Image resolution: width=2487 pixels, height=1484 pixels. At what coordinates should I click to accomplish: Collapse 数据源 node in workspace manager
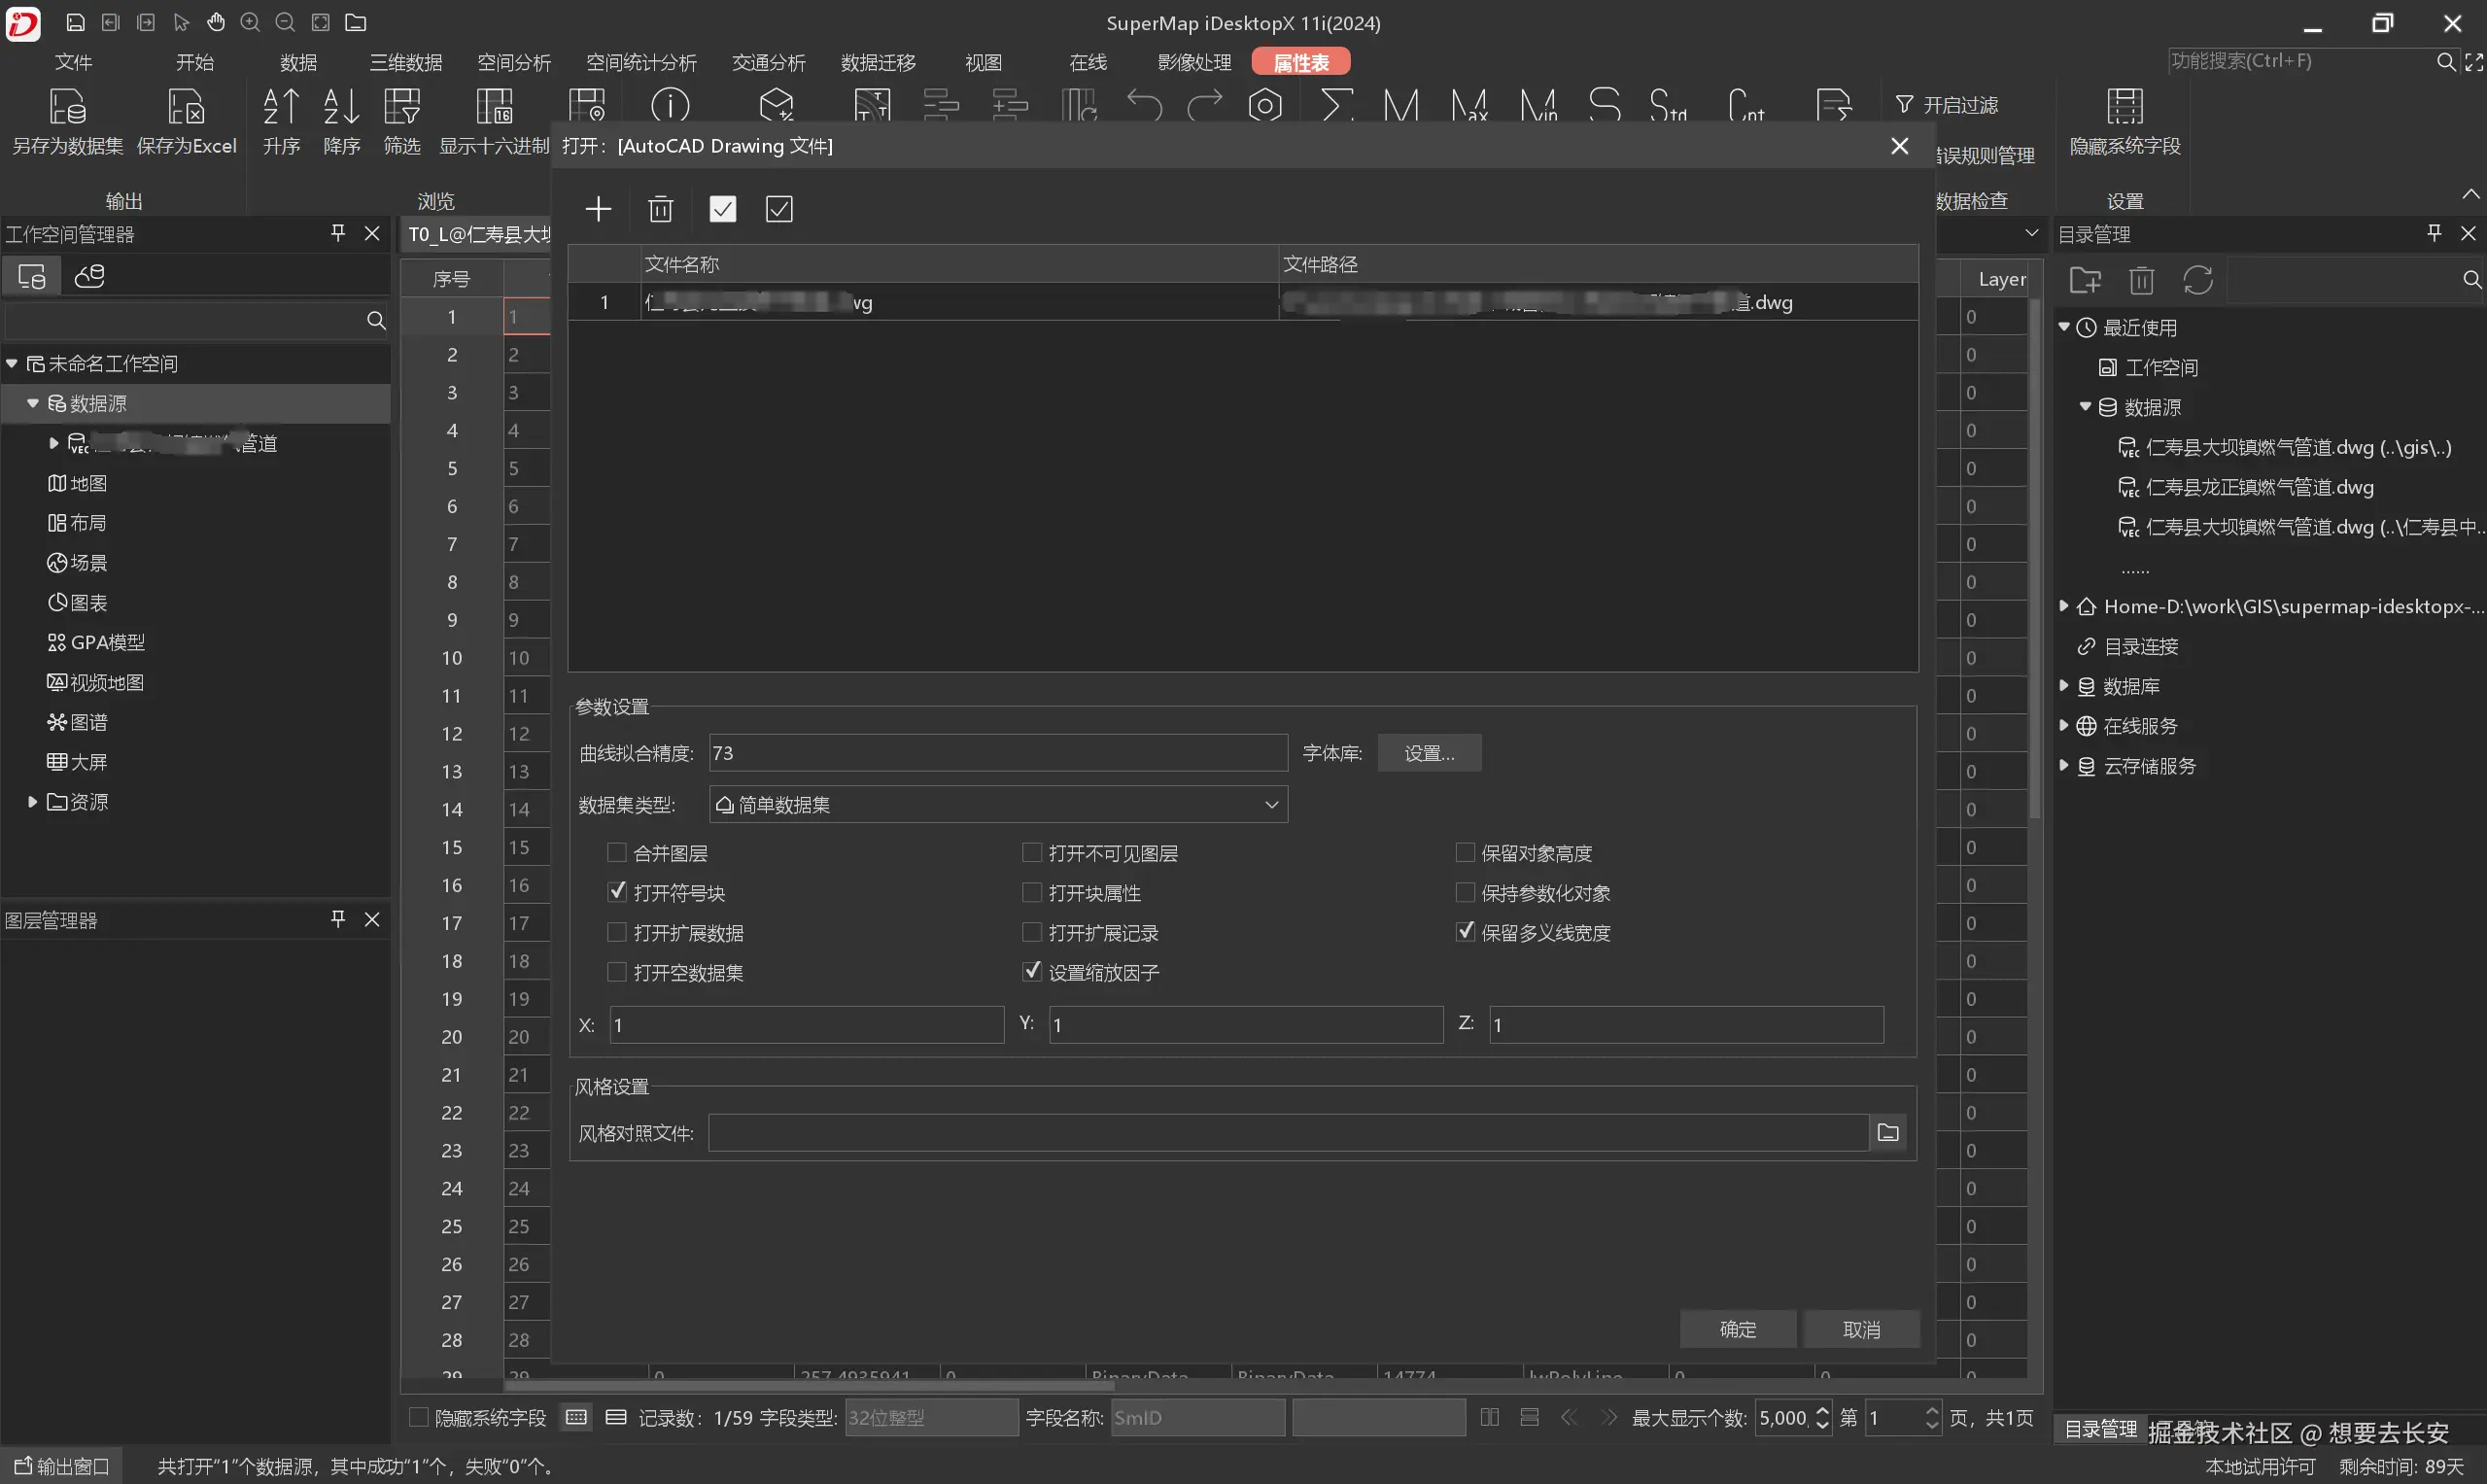click(x=33, y=403)
